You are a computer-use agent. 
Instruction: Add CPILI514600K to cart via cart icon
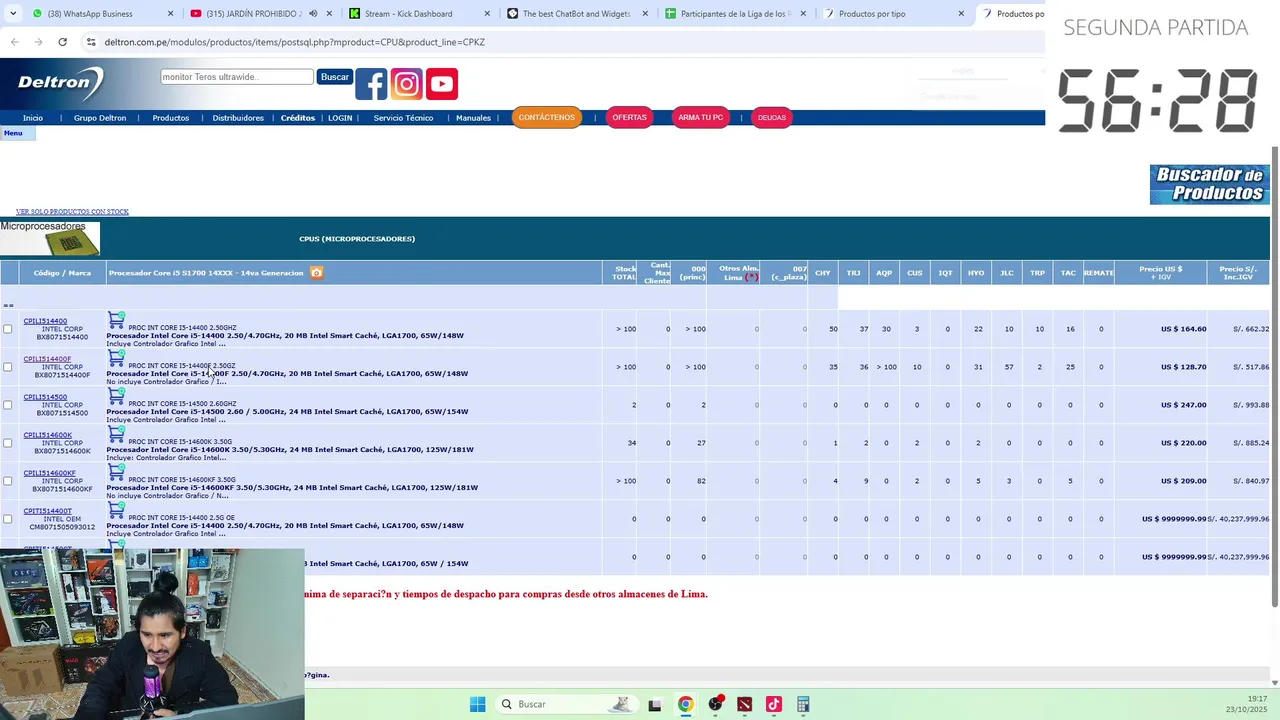click(116, 434)
